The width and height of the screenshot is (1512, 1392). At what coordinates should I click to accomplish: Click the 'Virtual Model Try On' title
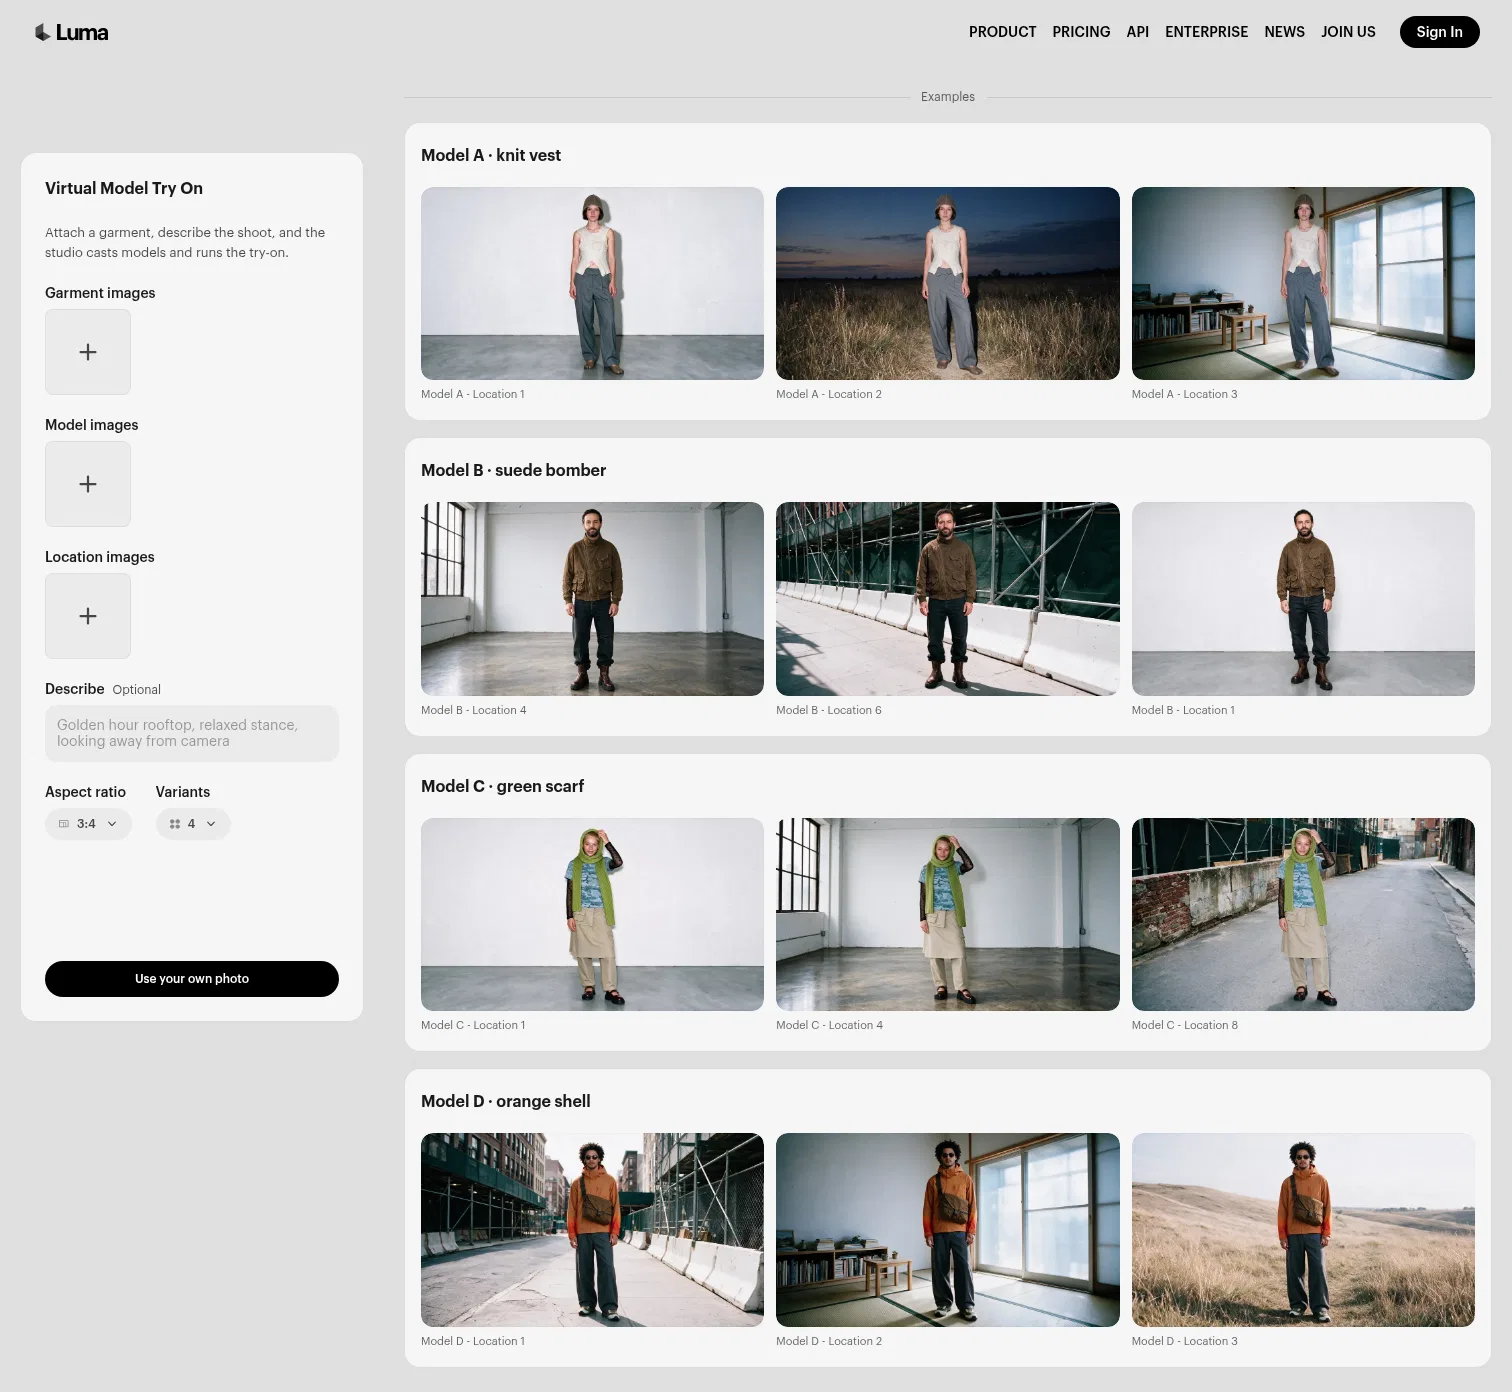[x=124, y=188]
